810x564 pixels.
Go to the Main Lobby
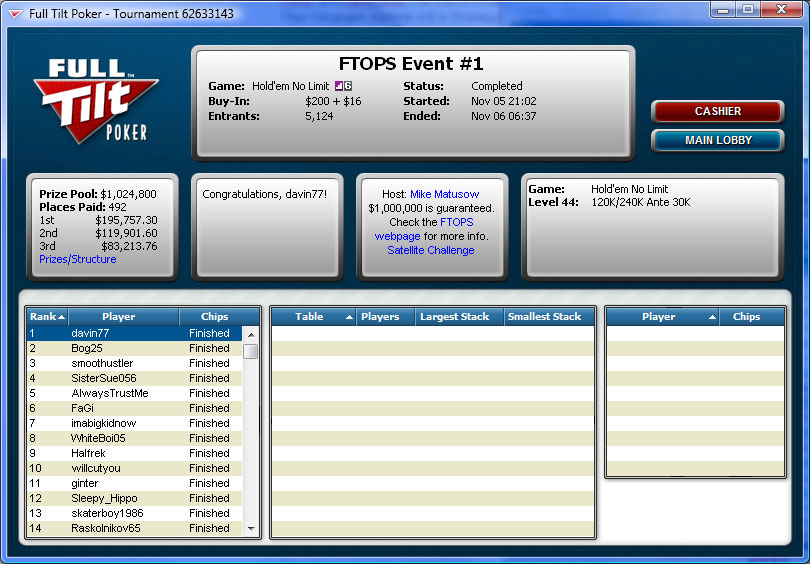pyautogui.click(x=718, y=140)
